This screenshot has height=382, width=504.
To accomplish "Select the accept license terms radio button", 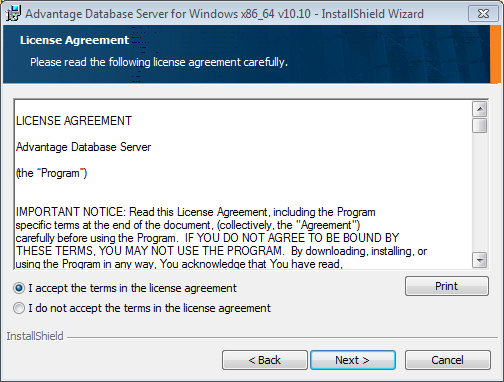I will 19,288.
